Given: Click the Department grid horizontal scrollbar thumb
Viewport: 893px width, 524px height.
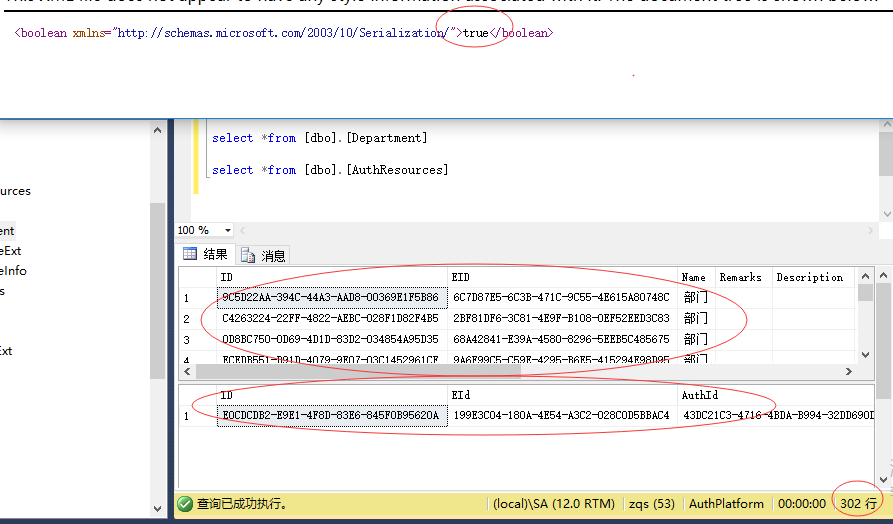Looking at the screenshot, I should click(358, 371).
